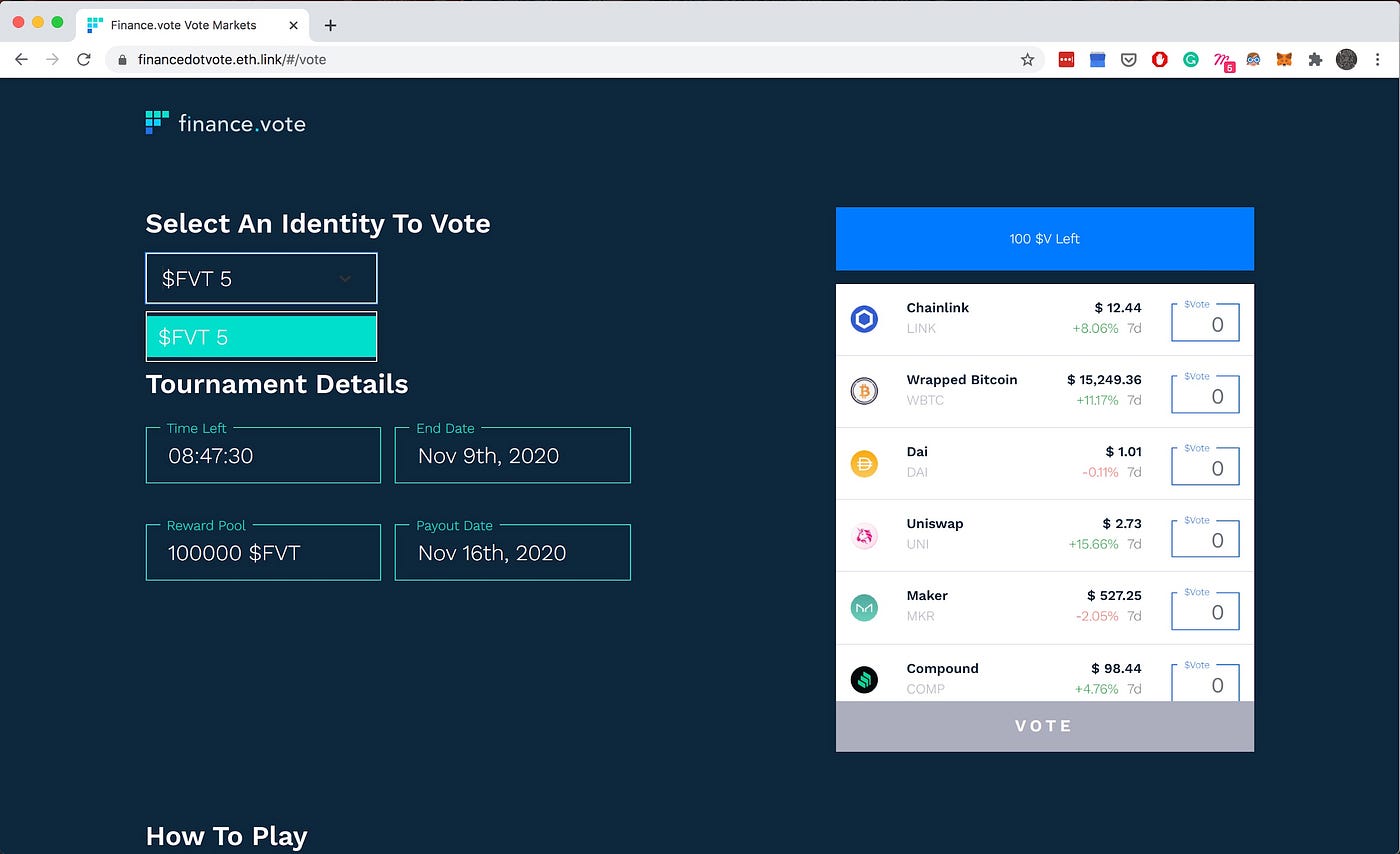The width and height of the screenshot is (1400, 854).
Task: Click the Uniswap unicorn icon
Action: click(864, 536)
